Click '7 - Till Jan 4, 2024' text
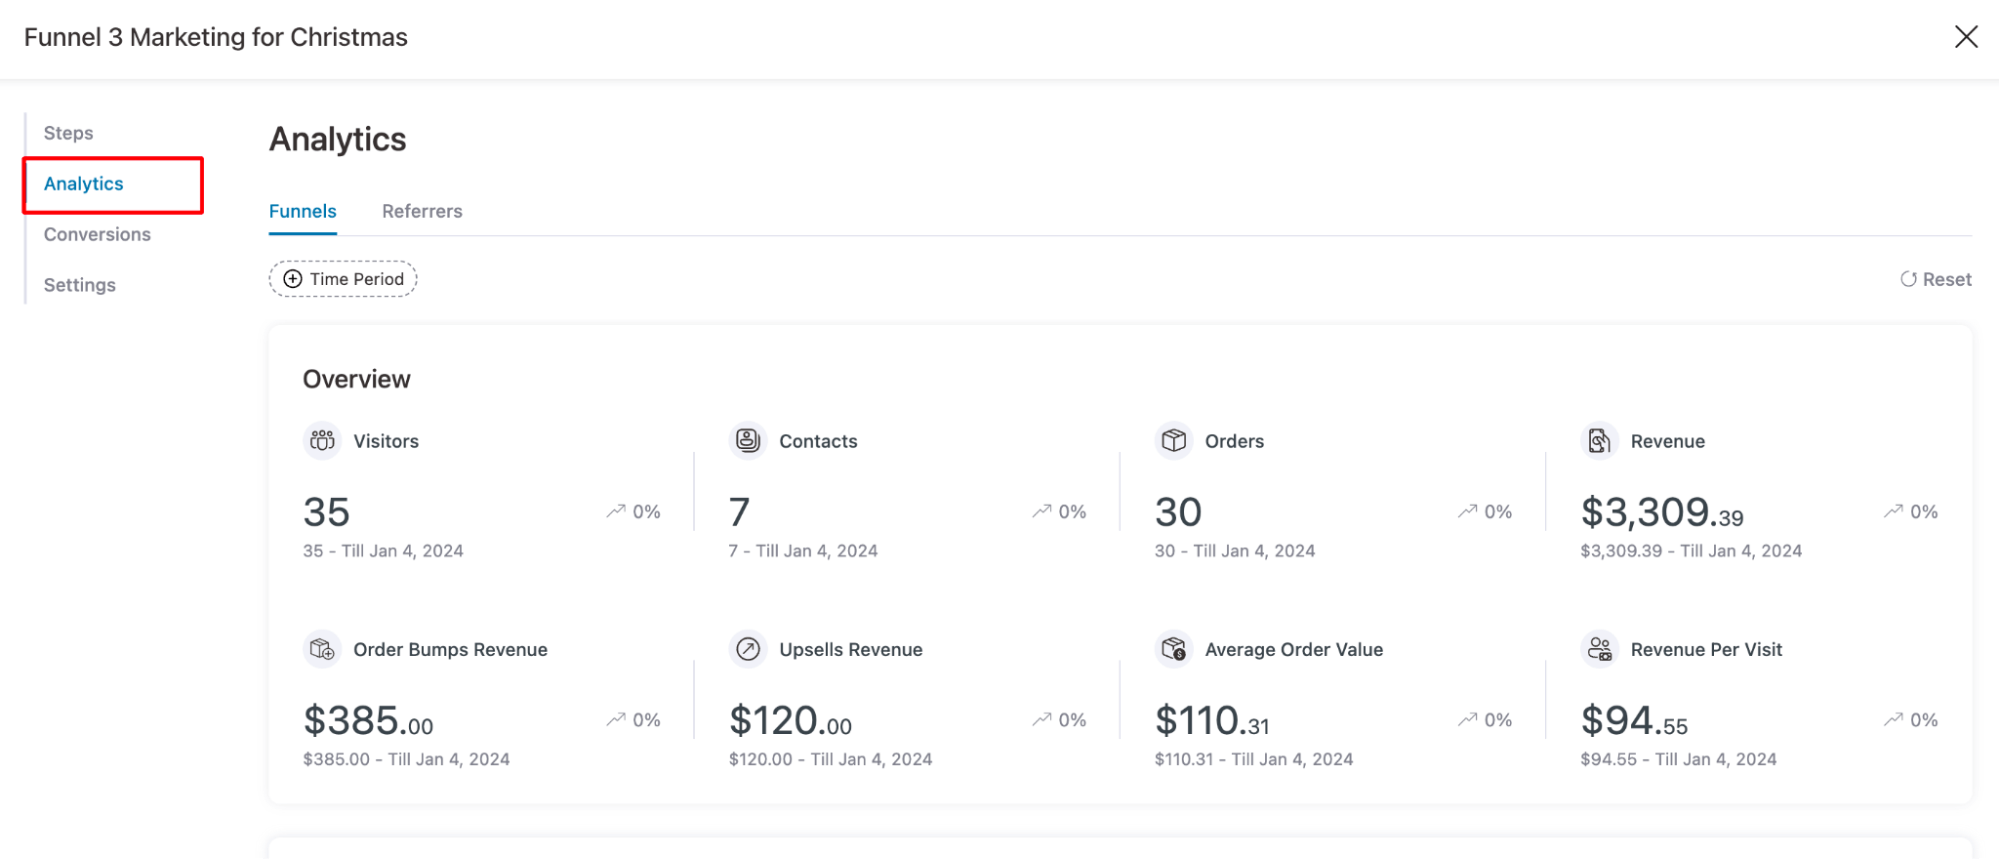1999x859 pixels. coord(803,551)
